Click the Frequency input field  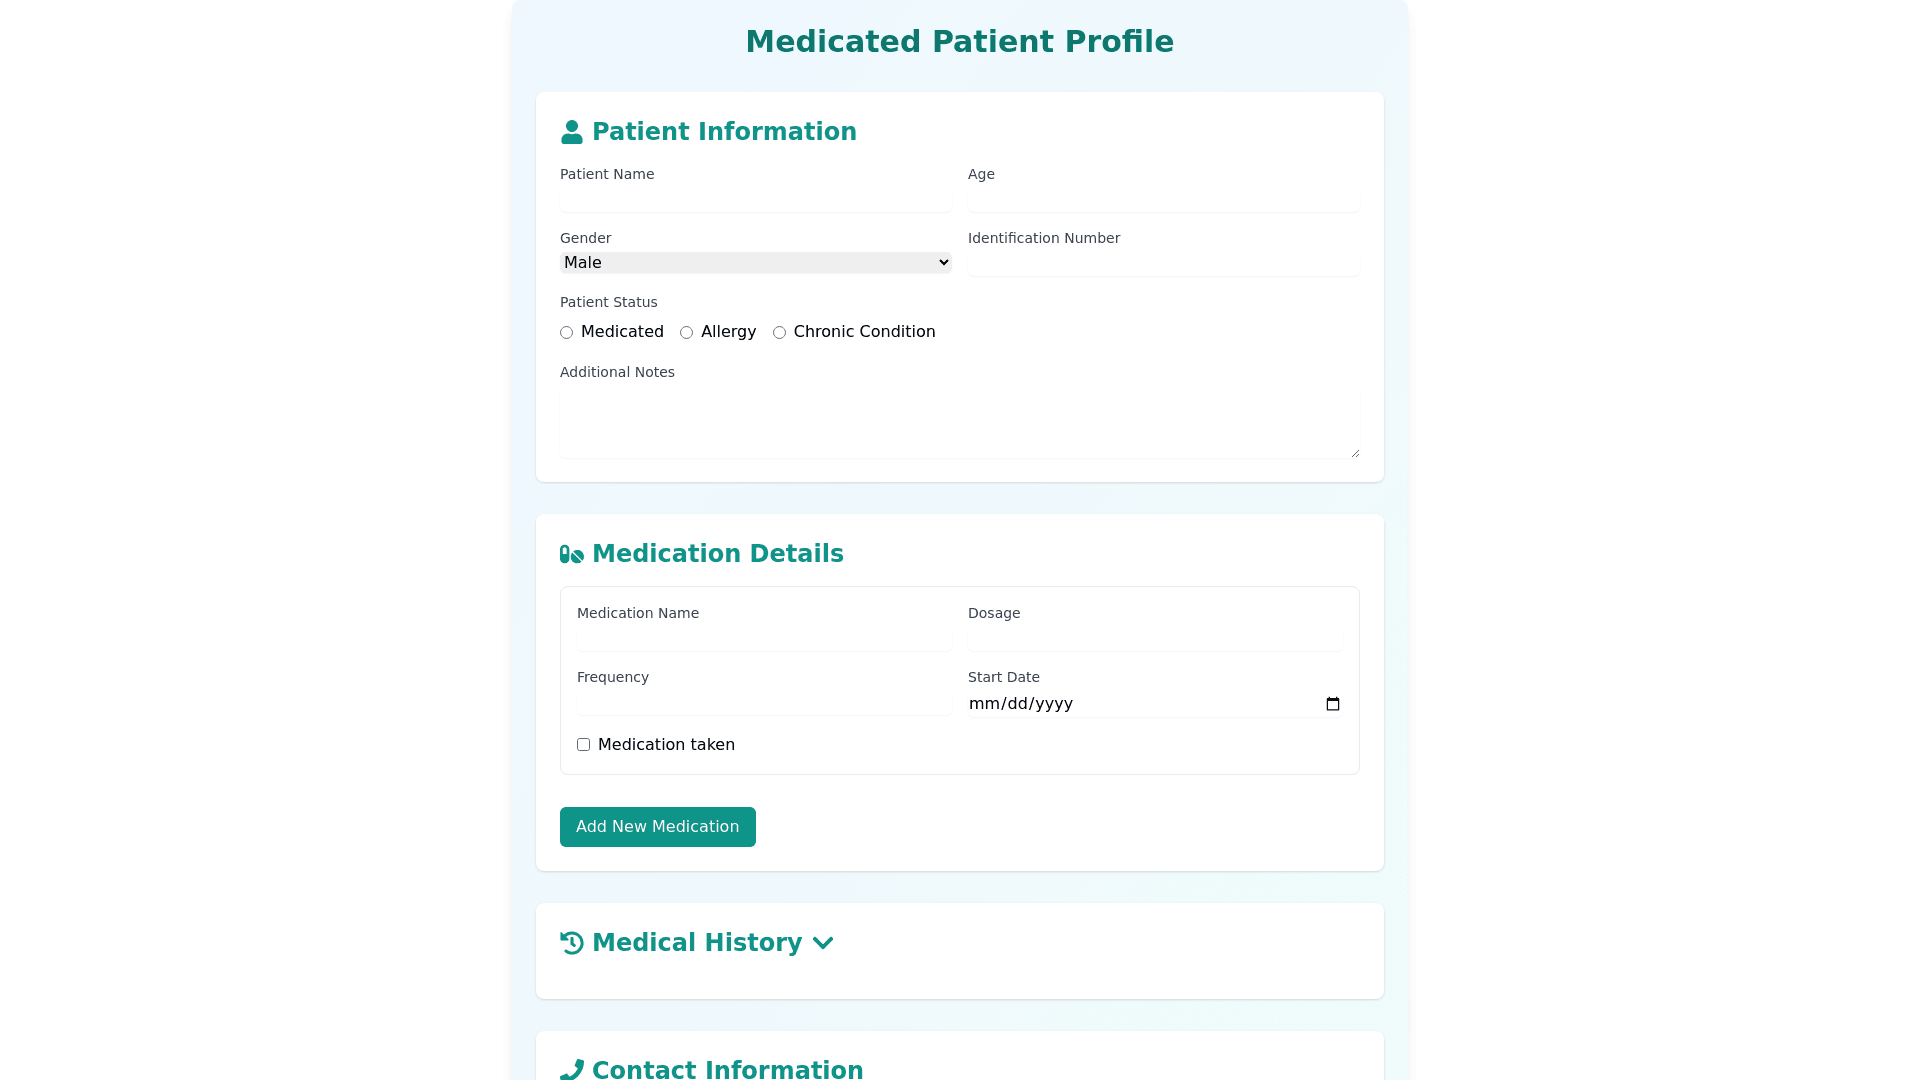tap(764, 703)
